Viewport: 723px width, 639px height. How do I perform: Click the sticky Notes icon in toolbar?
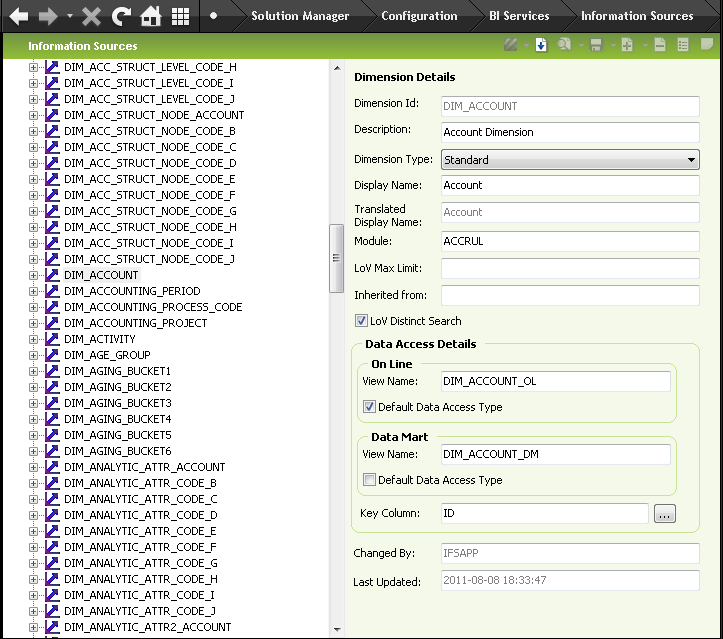click(x=707, y=45)
